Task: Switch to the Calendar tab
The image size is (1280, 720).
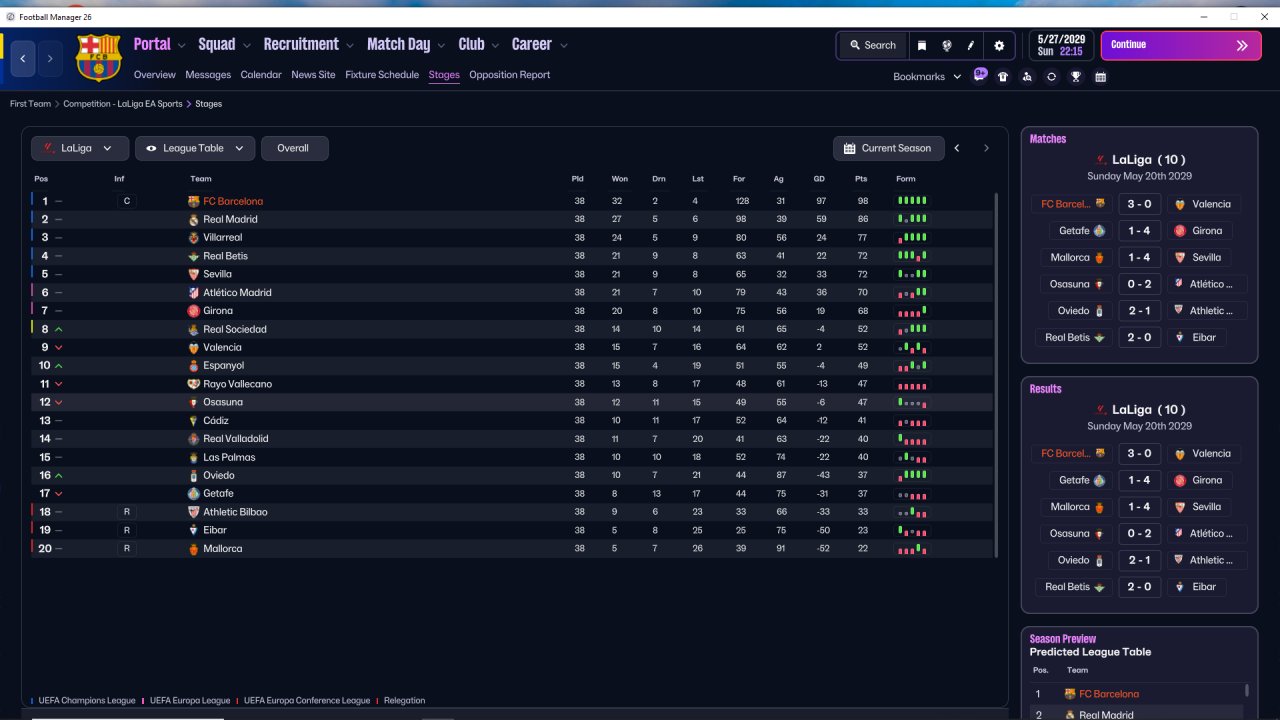Action: click(261, 75)
